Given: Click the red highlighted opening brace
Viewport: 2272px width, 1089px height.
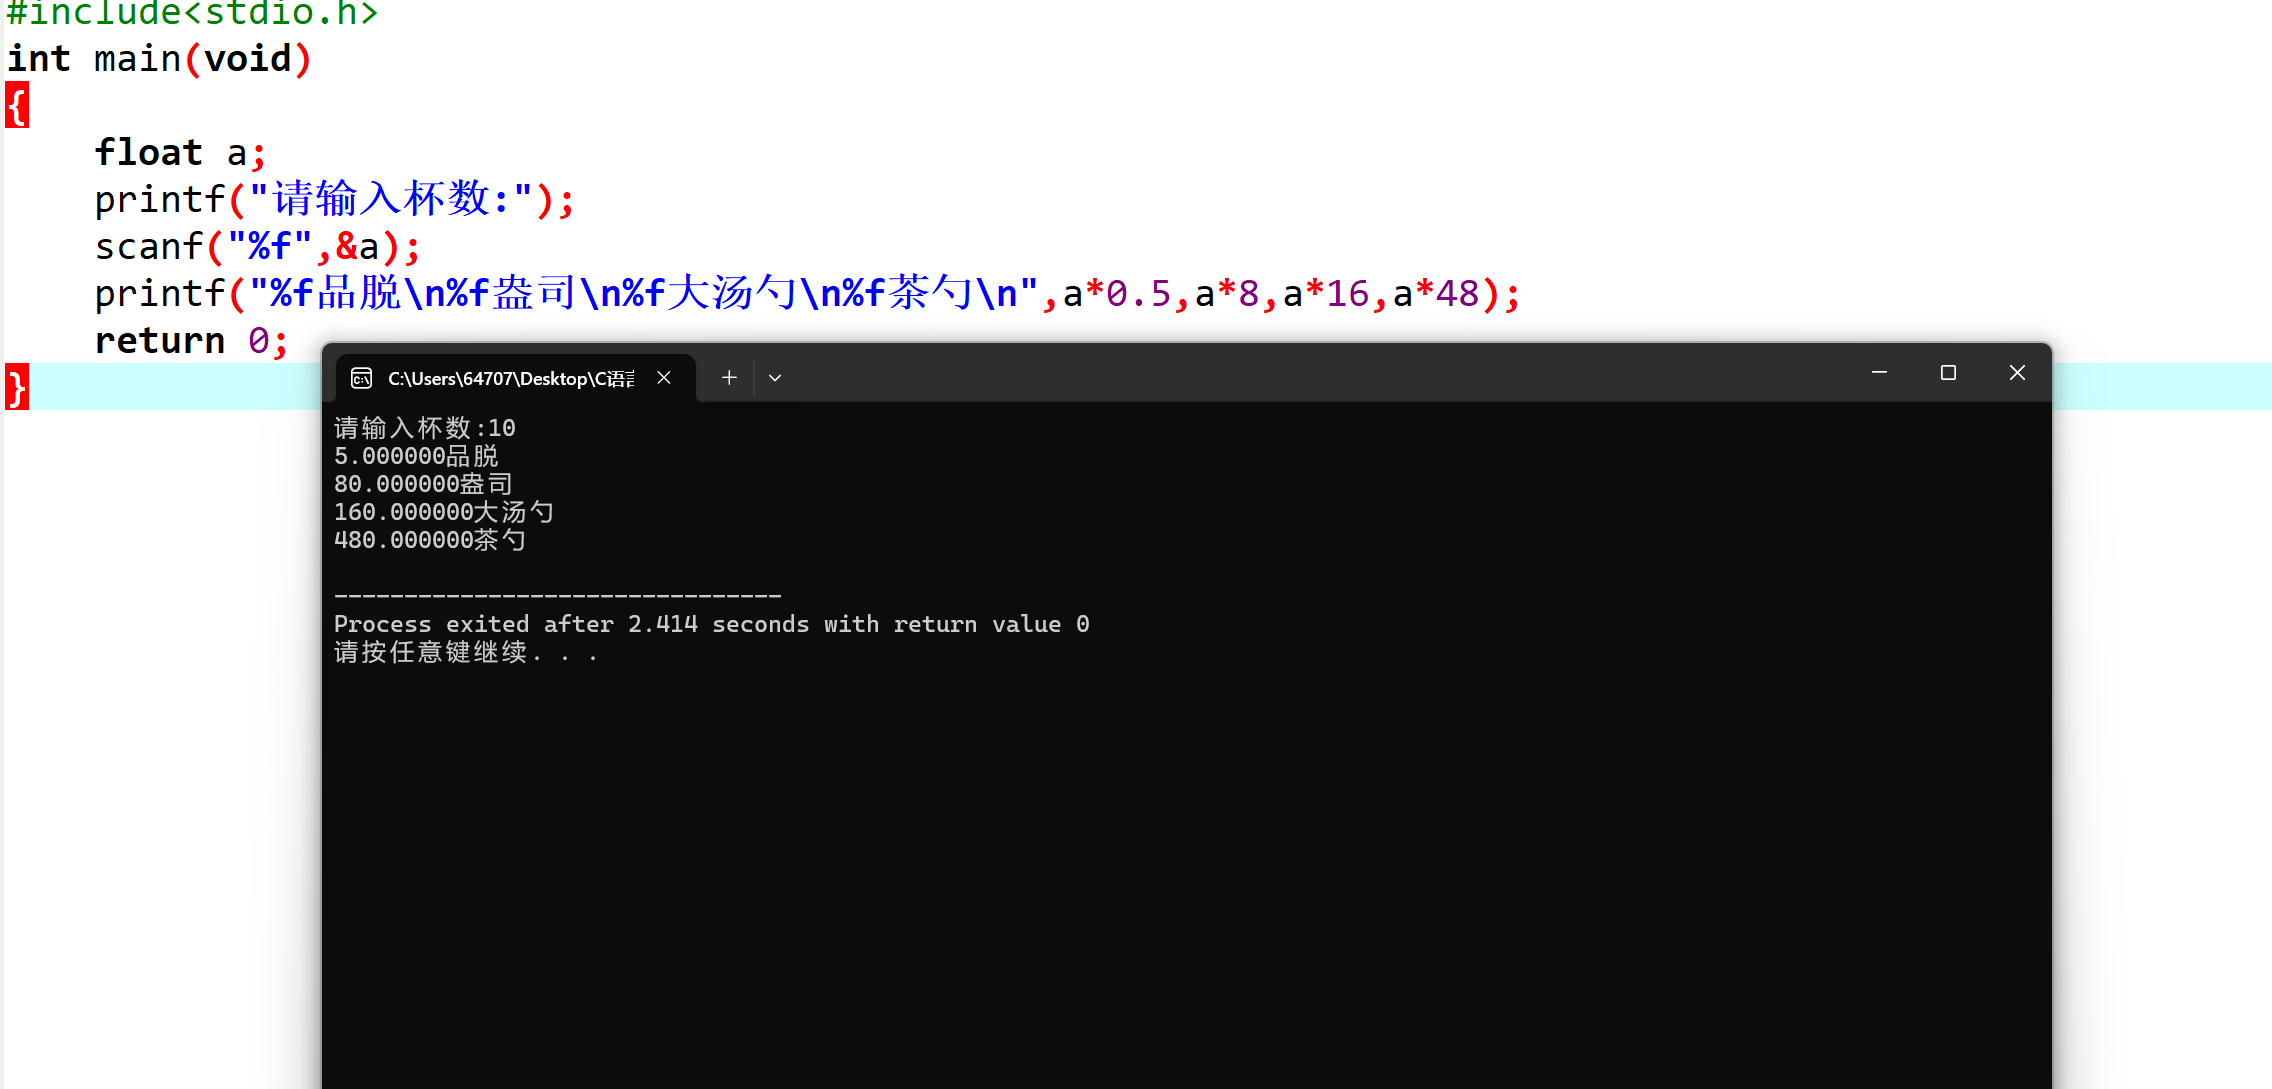Looking at the screenshot, I should pyautogui.click(x=17, y=105).
